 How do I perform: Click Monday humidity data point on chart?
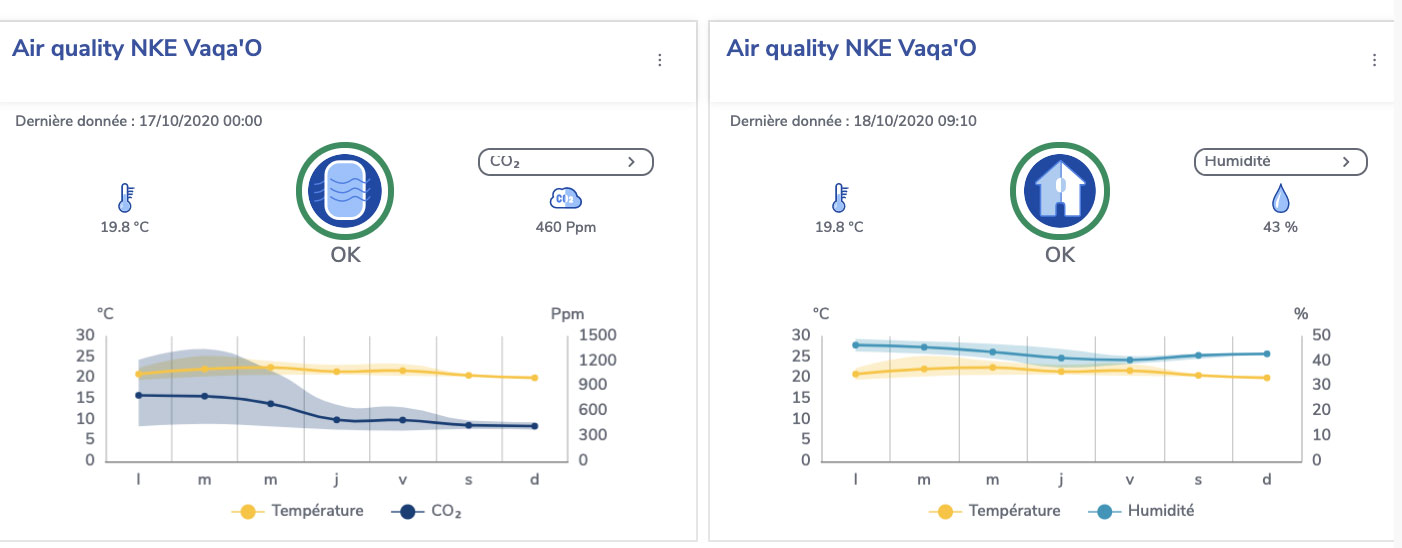click(856, 345)
